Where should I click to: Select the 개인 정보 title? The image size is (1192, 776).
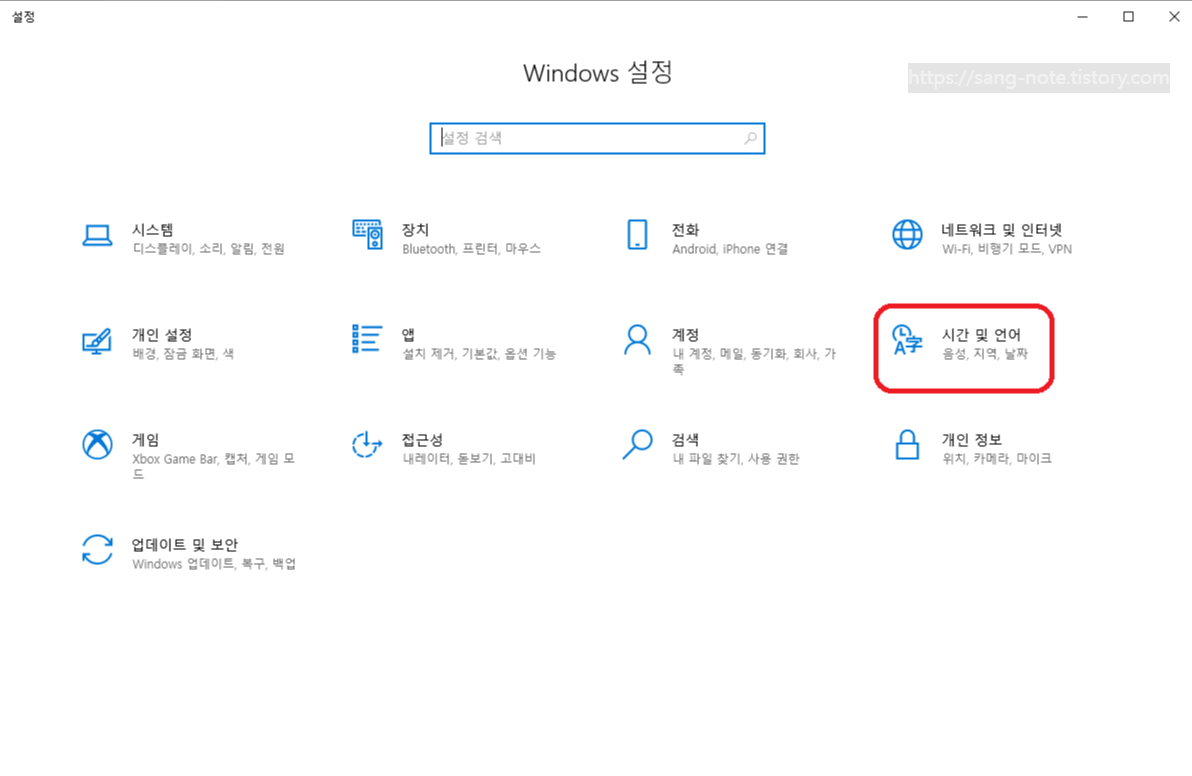pos(972,439)
